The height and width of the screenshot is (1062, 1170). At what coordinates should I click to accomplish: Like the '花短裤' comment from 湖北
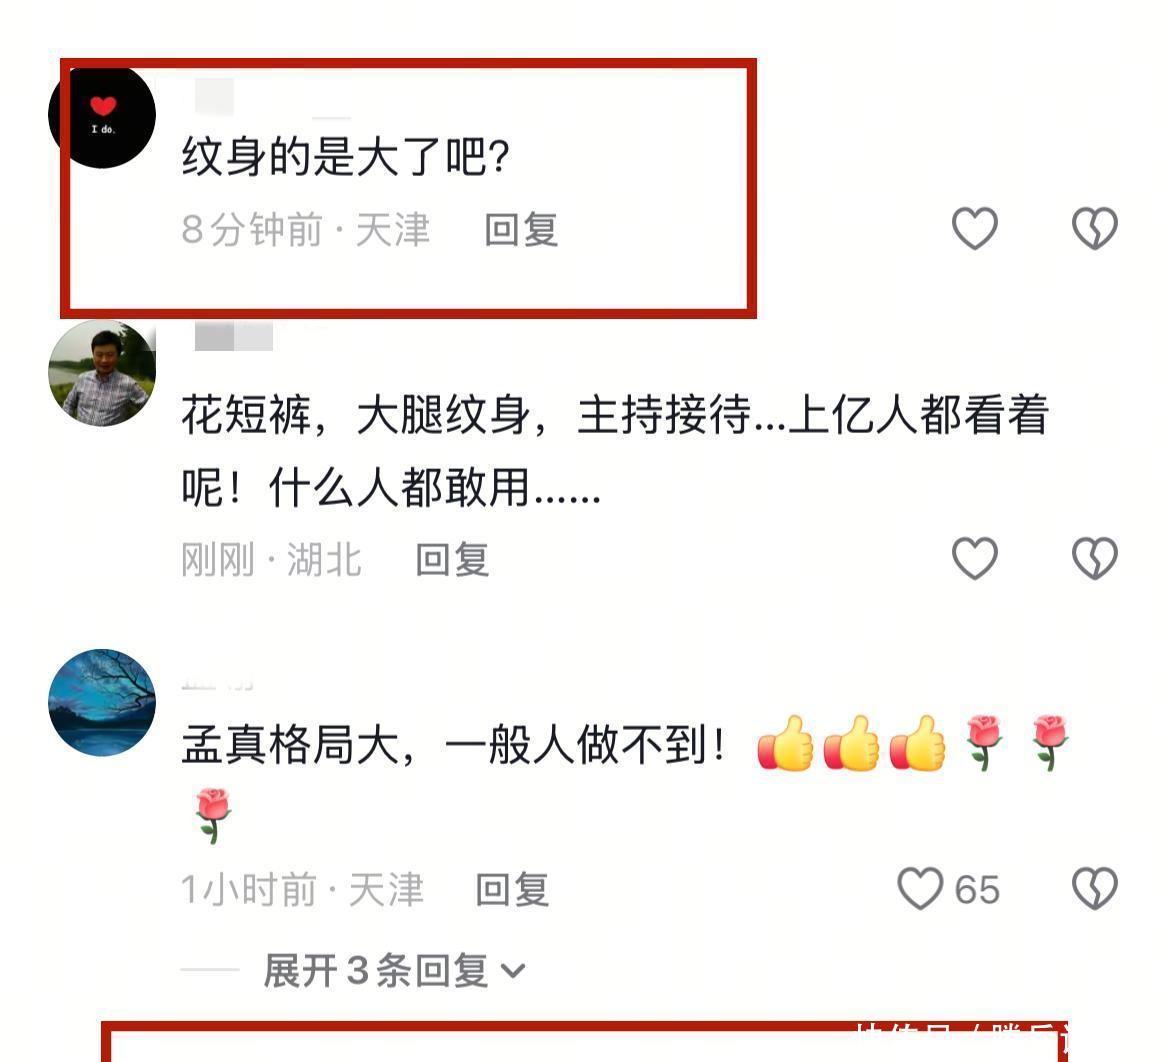point(975,557)
